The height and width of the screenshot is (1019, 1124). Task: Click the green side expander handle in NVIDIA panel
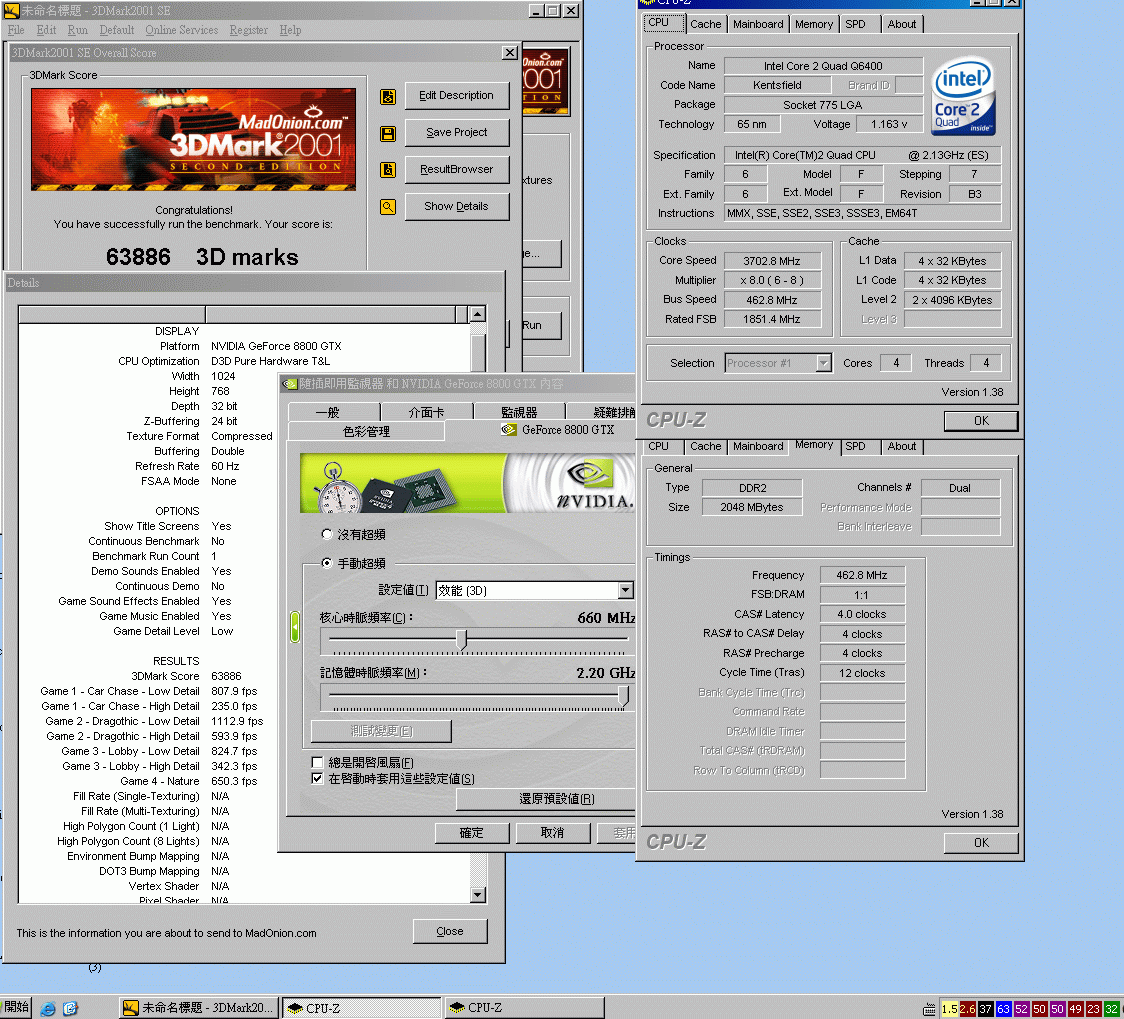click(295, 627)
